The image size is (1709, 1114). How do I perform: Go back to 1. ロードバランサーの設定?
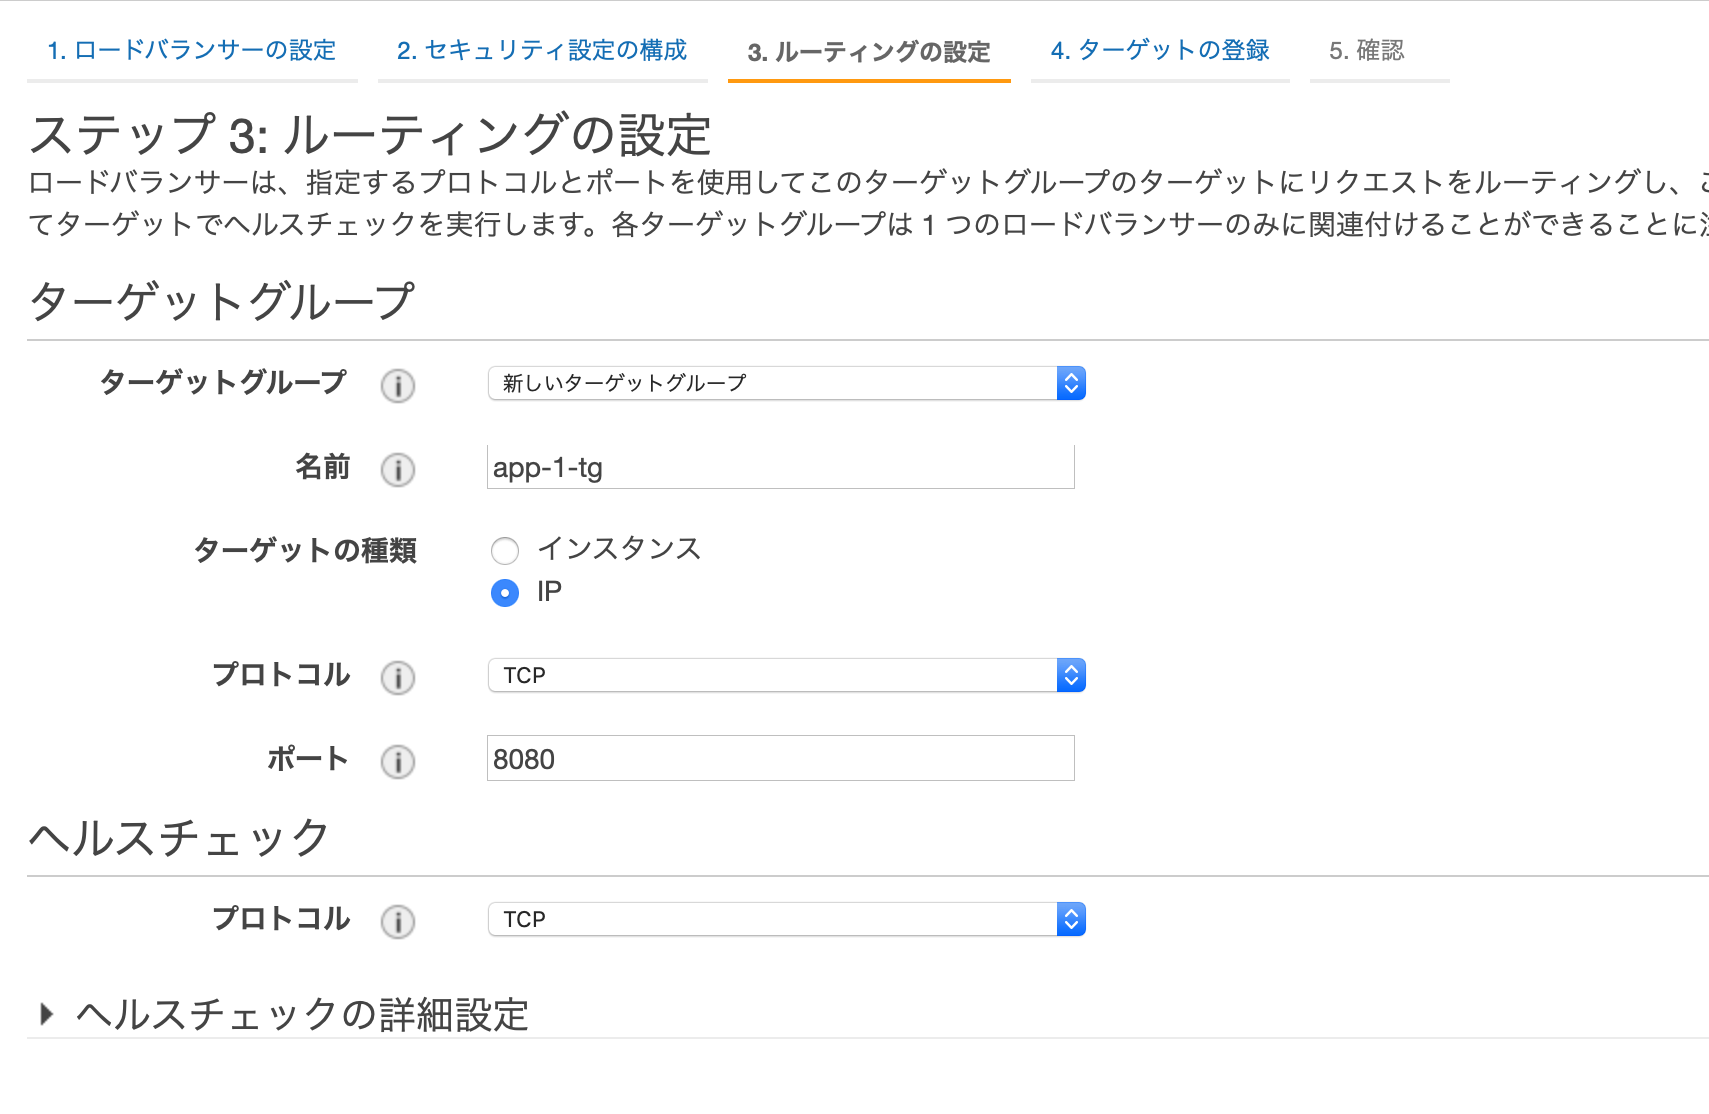click(x=192, y=50)
